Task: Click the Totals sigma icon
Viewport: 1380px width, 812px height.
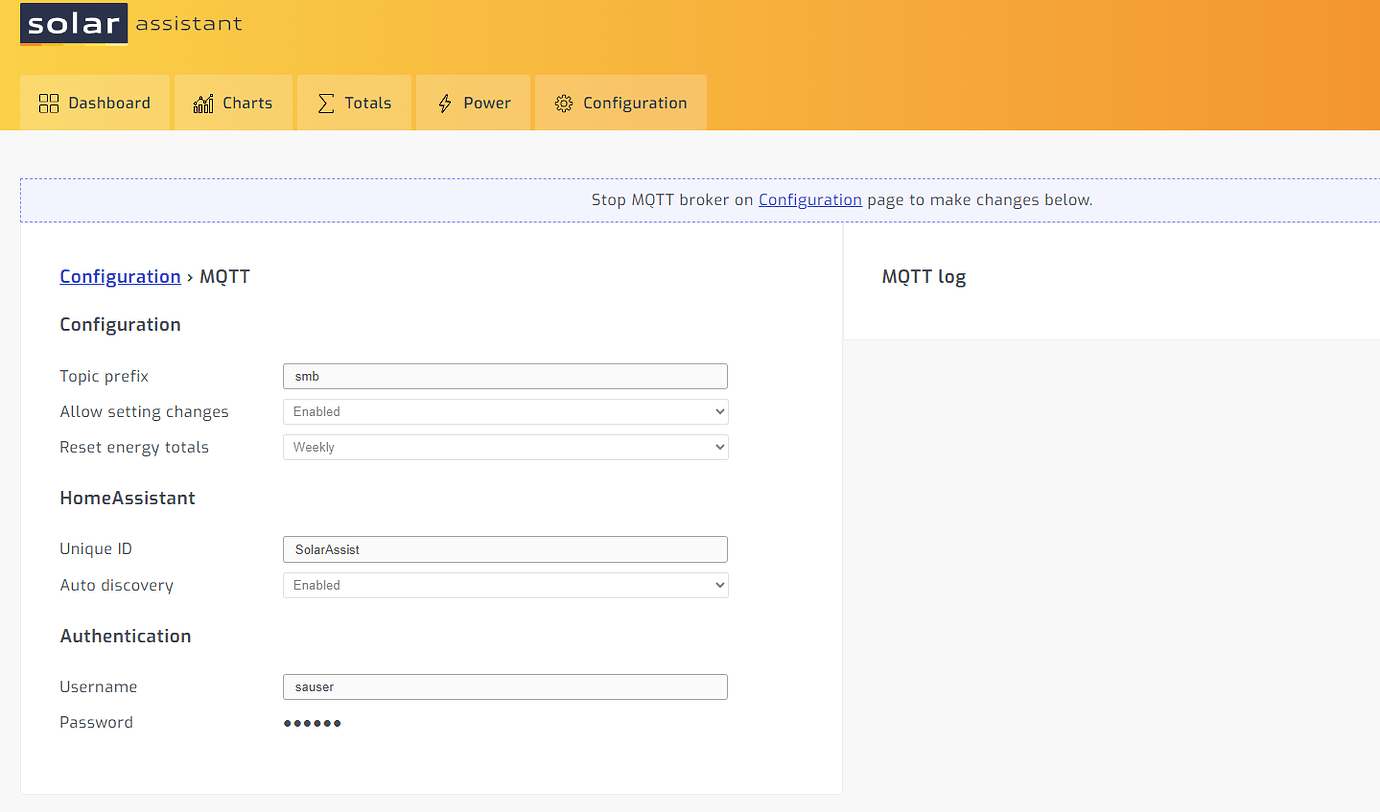Action: click(x=326, y=103)
